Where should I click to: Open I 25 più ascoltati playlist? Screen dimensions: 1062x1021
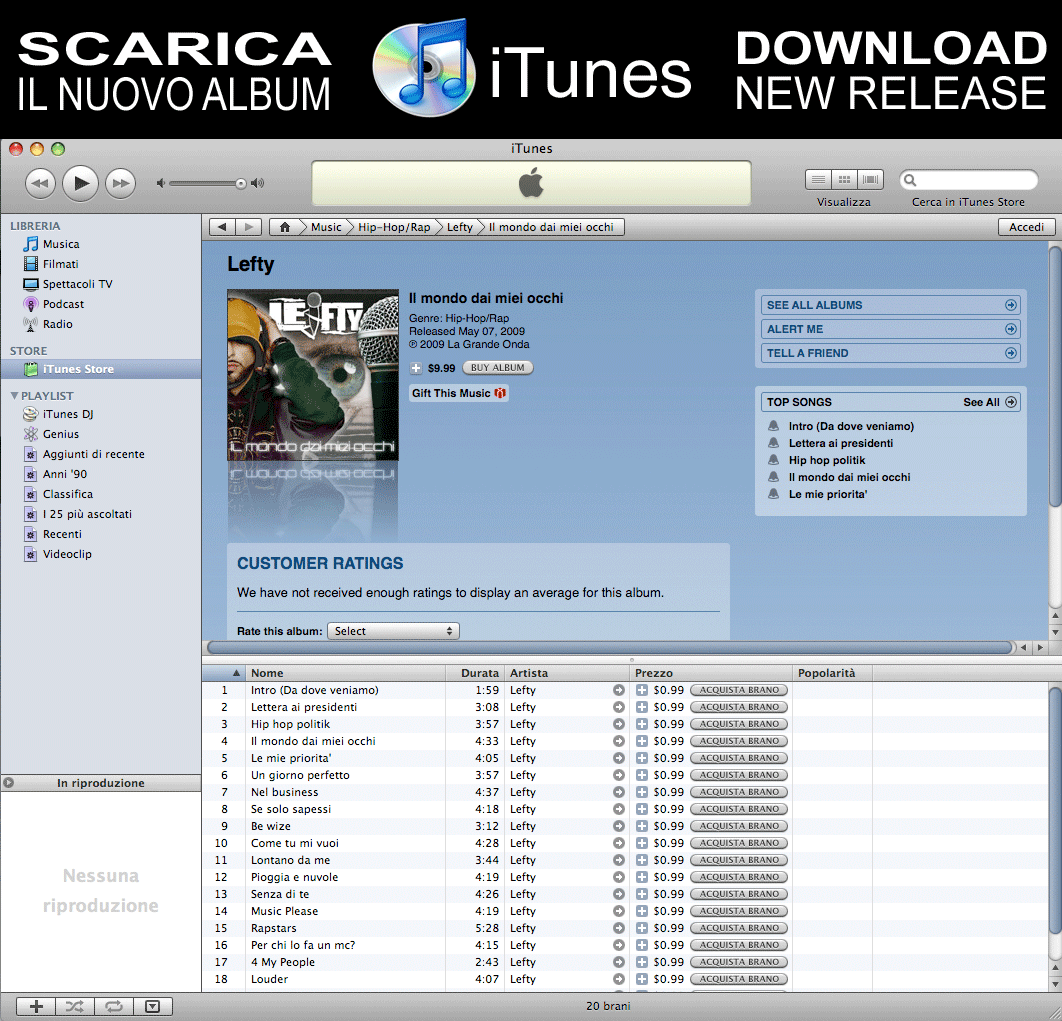87,514
